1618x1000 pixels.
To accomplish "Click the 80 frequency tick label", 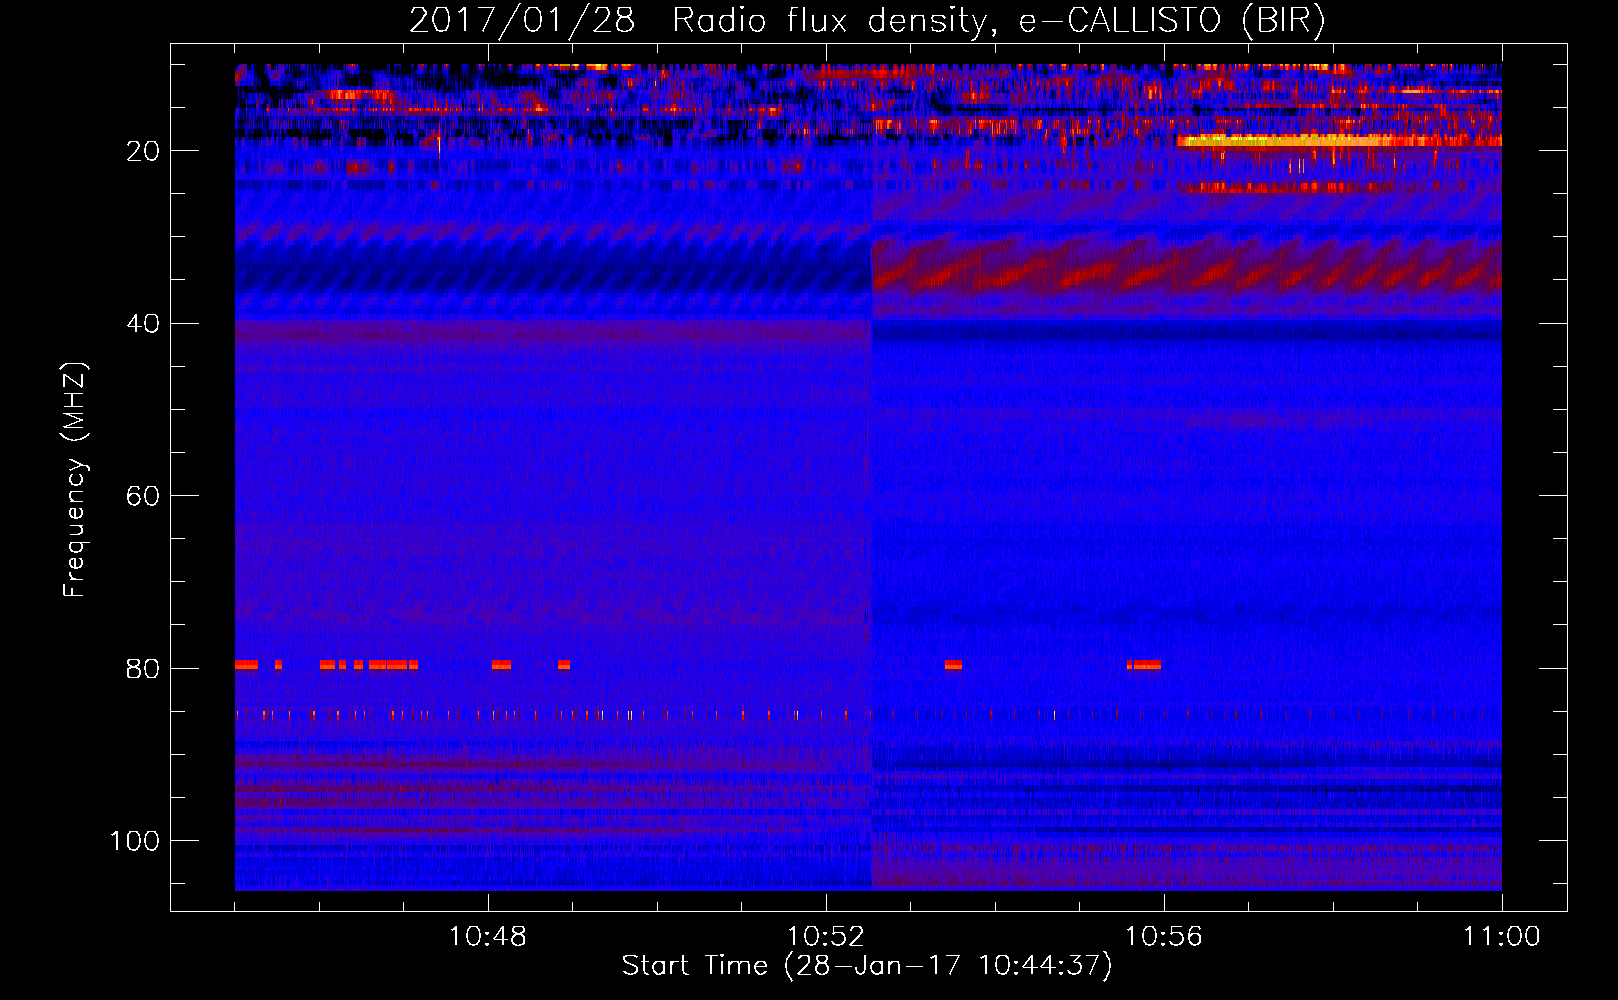I will pos(143,669).
